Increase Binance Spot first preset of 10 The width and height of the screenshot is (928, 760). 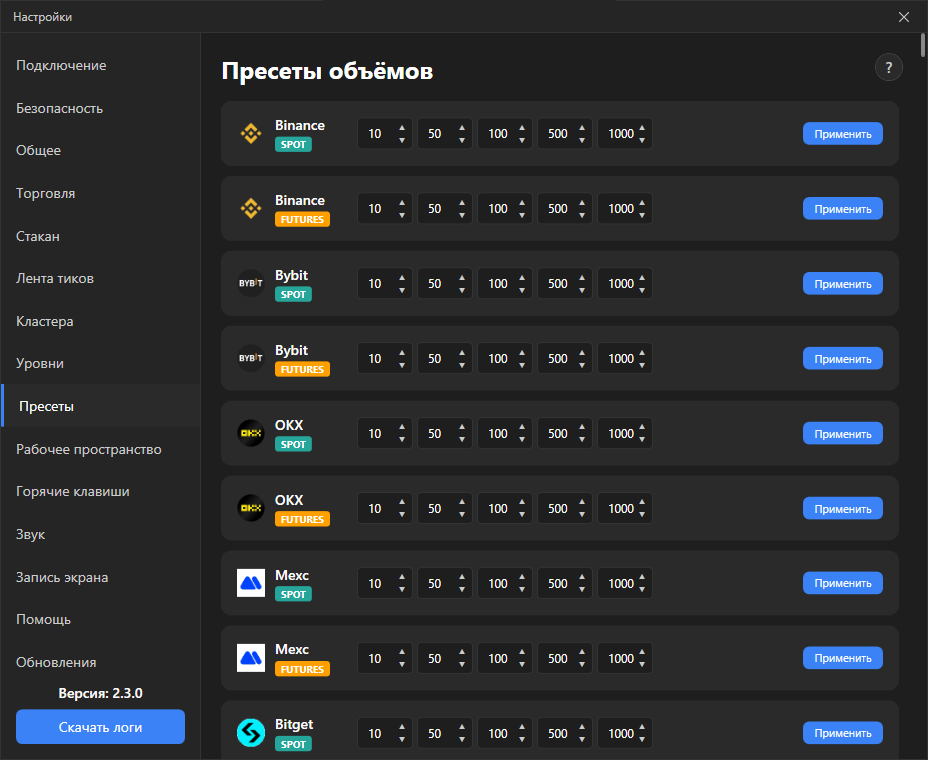[x=402, y=127]
